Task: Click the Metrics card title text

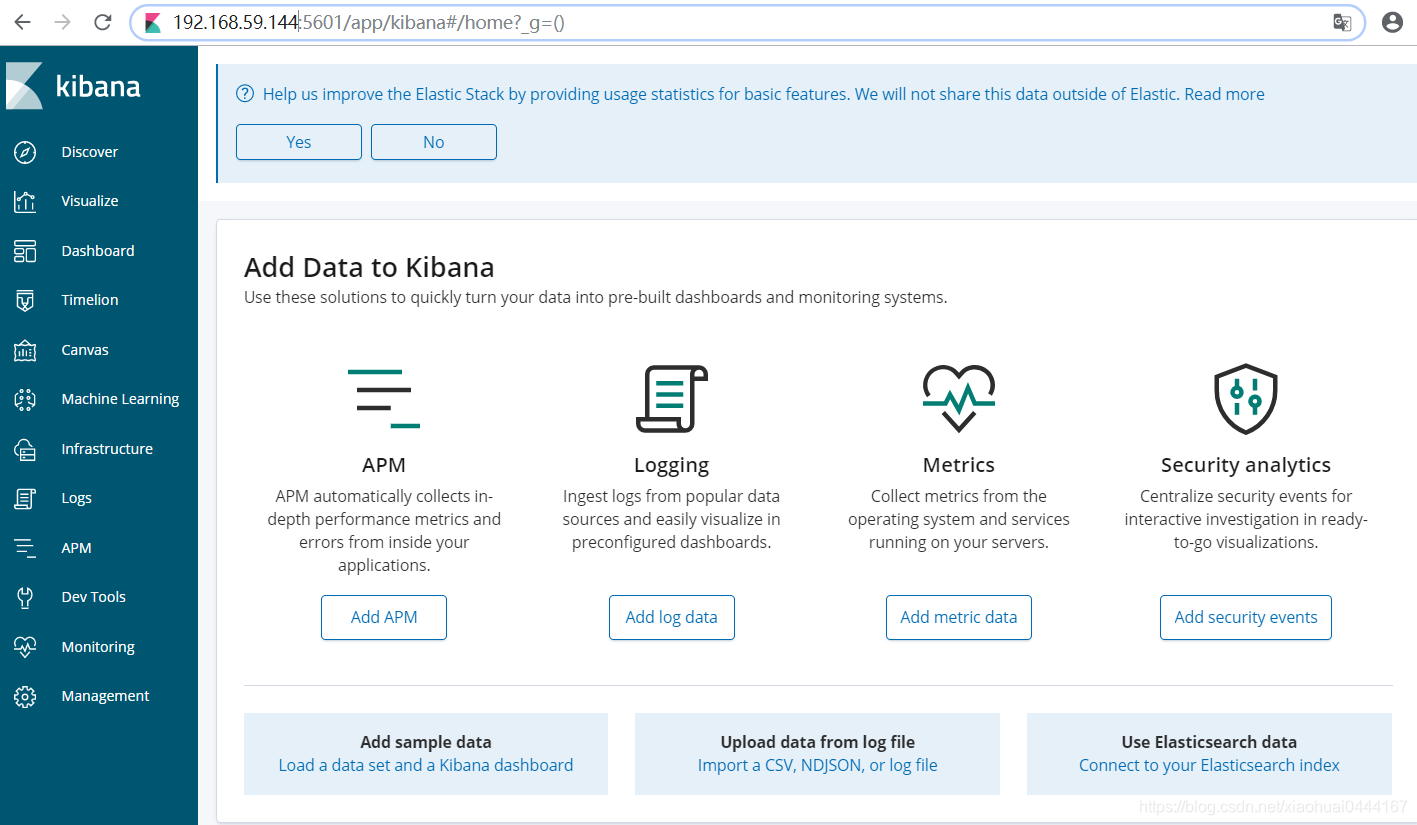Action: click(x=958, y=465)
